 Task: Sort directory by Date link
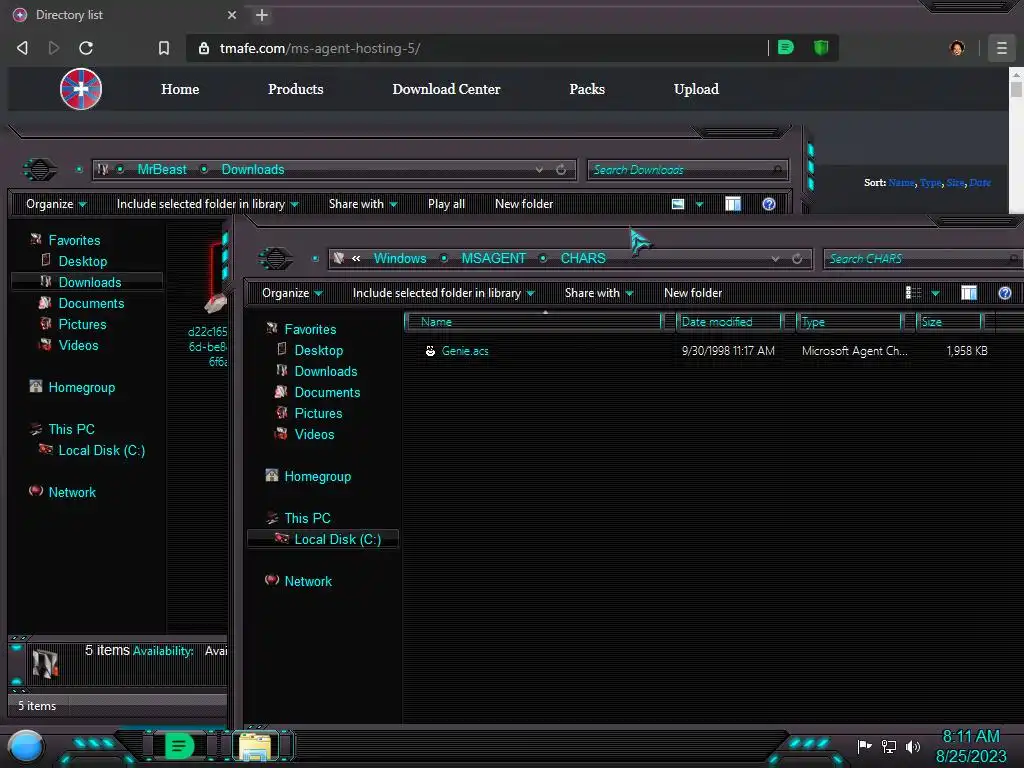[x=980, y=183]
